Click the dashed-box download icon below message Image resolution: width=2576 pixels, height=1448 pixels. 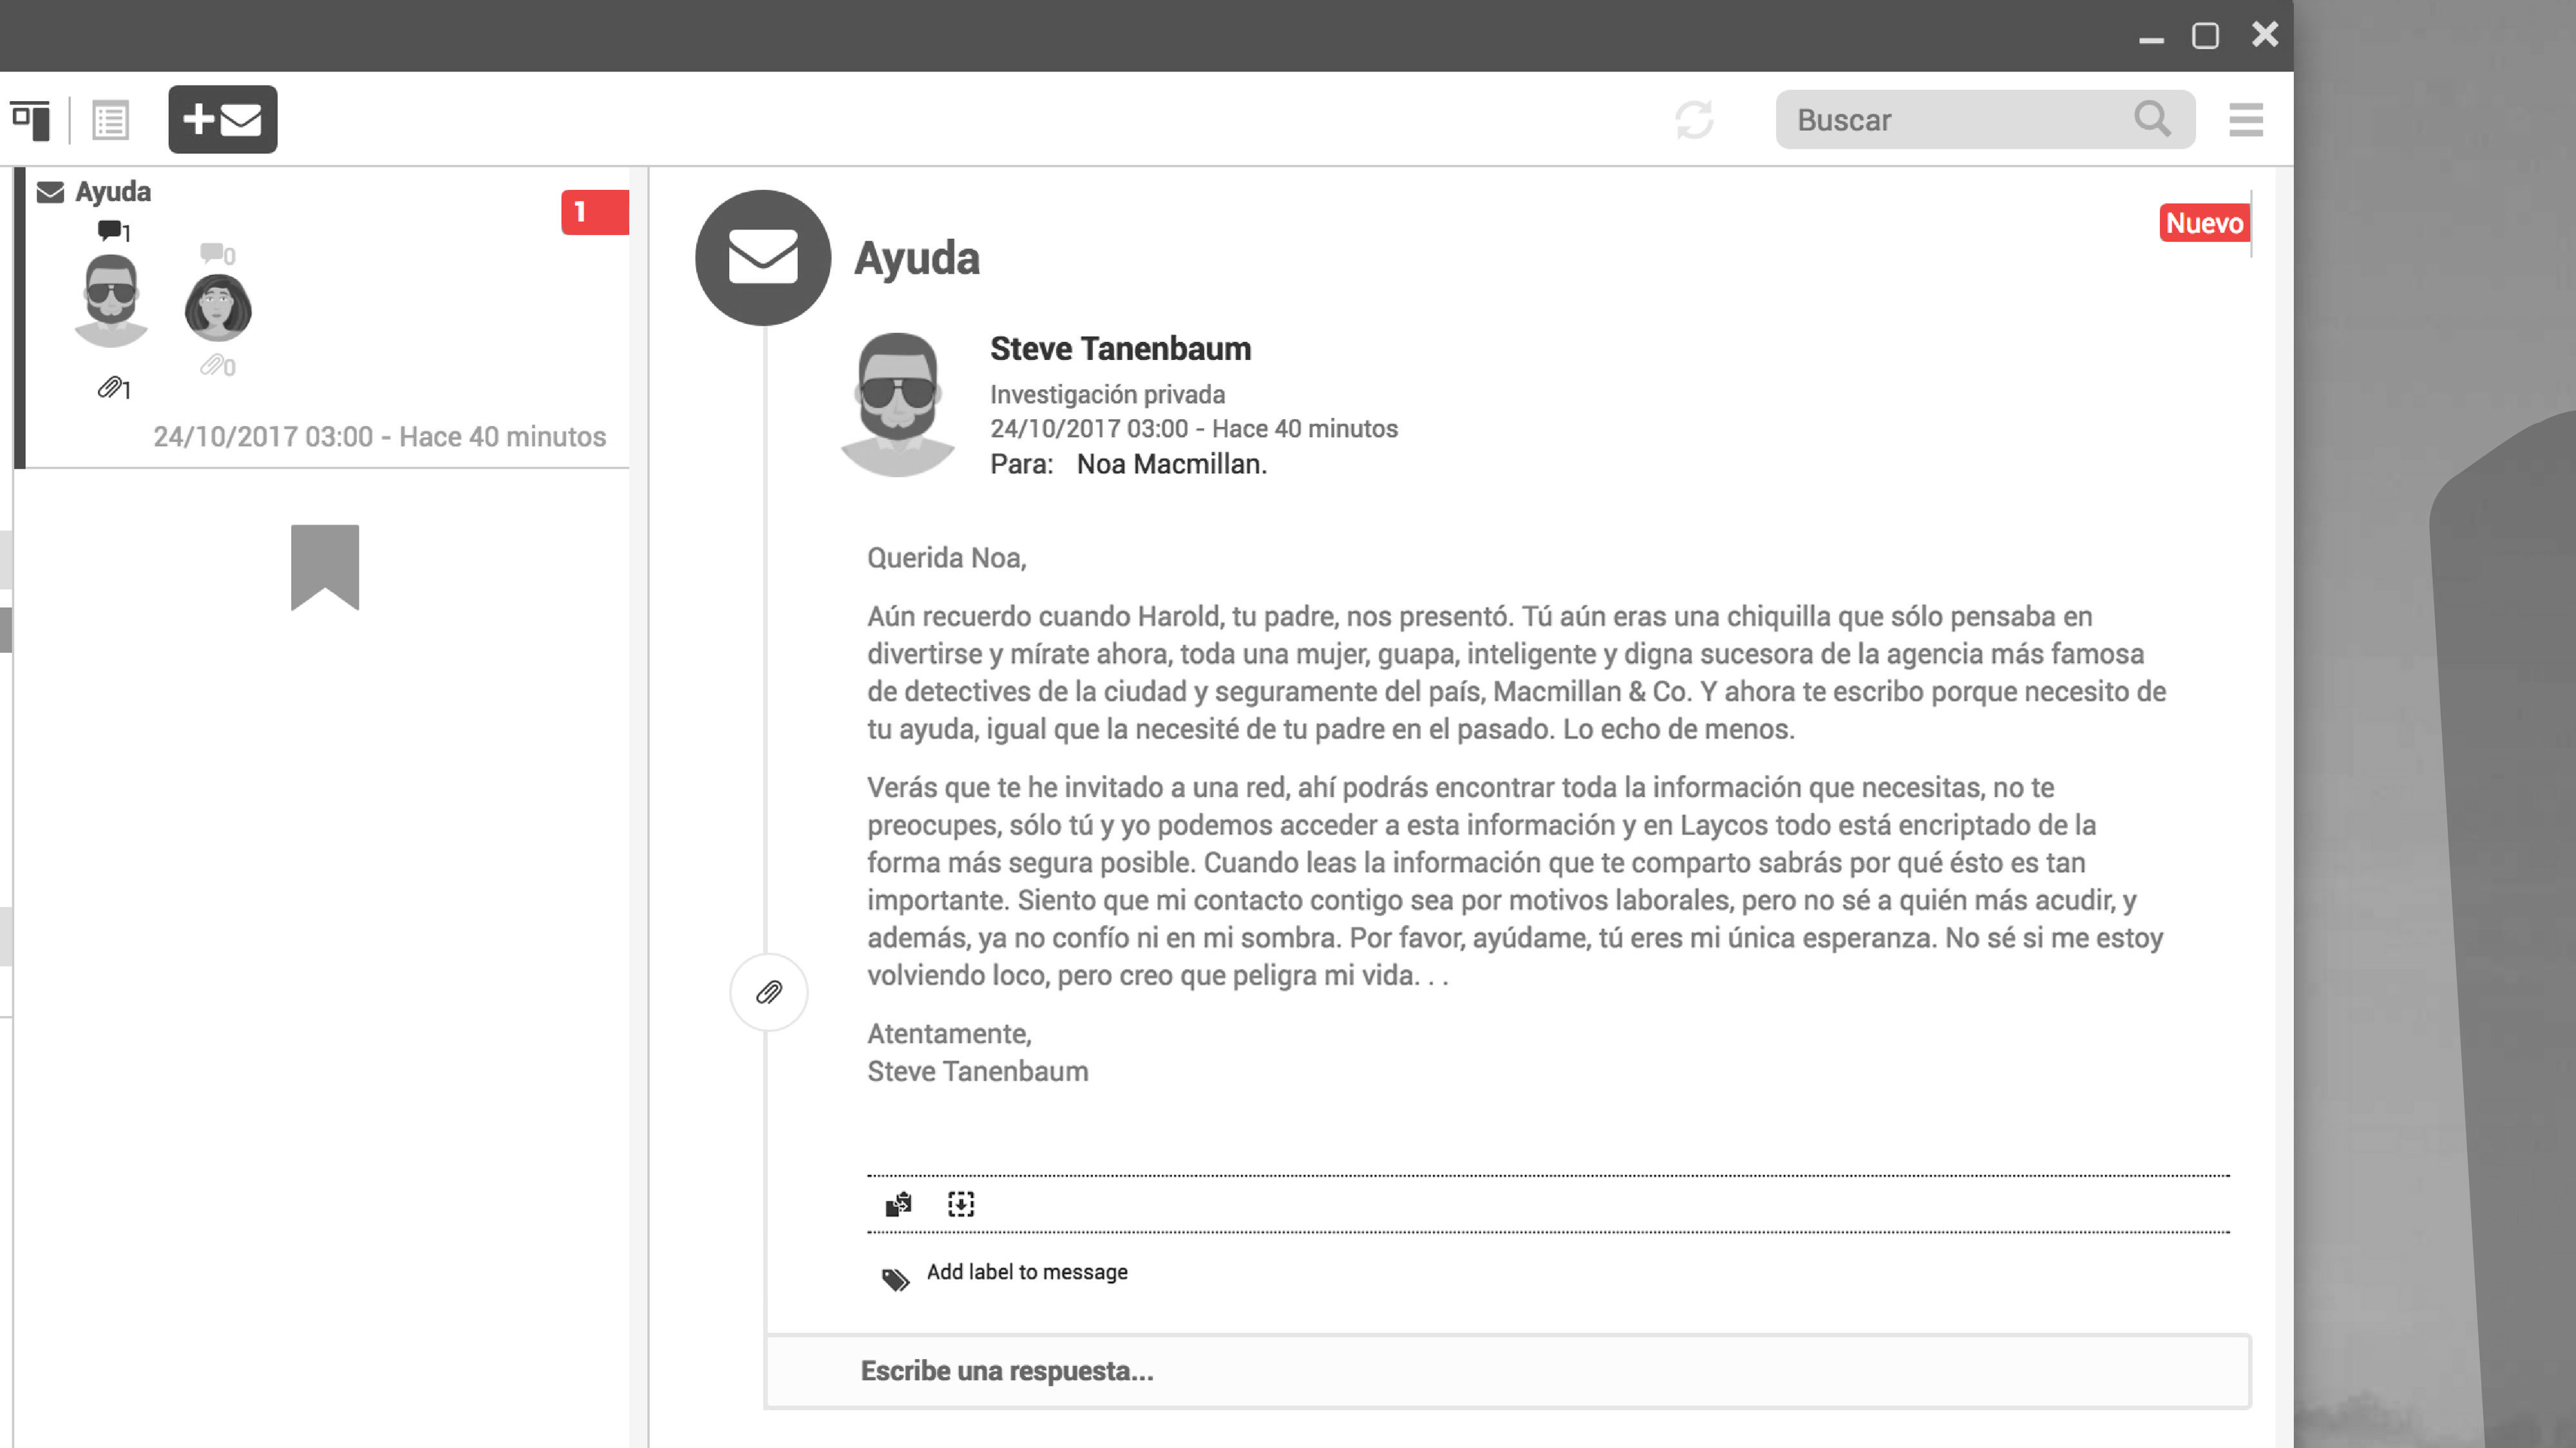(961, 1204)
